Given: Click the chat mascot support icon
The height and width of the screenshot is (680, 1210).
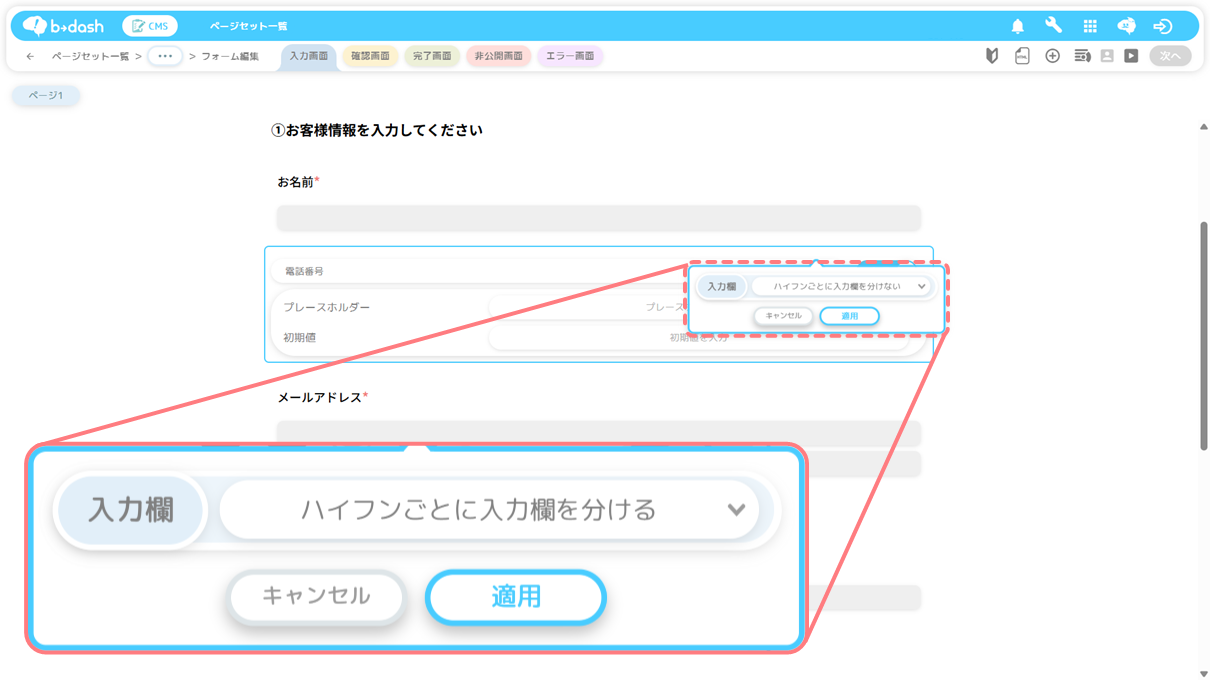Looking at the screenshot, I should pyautogui.click(x=1126, y=26).
